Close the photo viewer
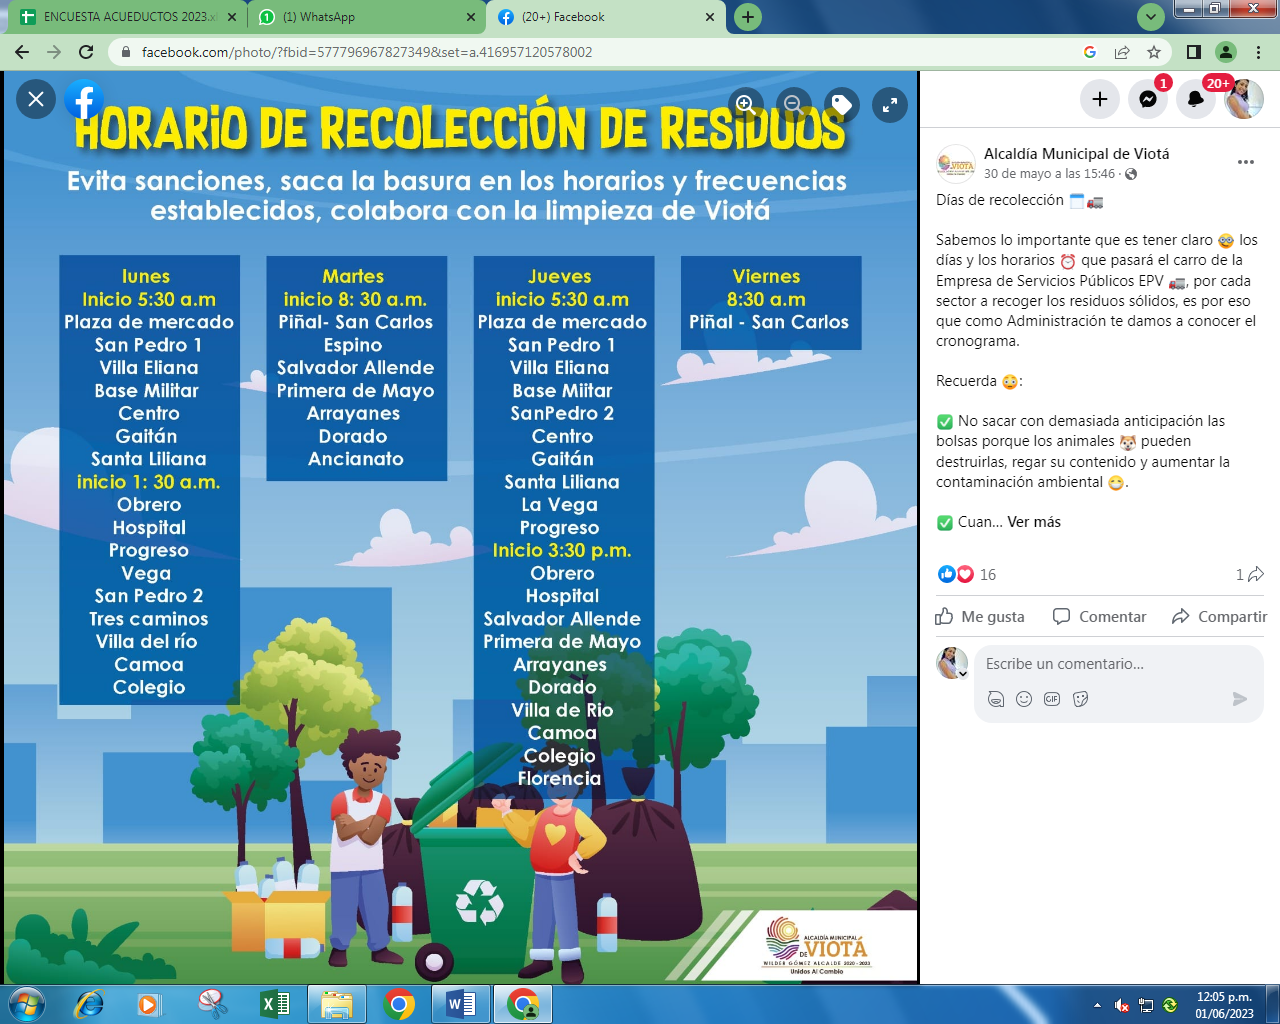 36,99
